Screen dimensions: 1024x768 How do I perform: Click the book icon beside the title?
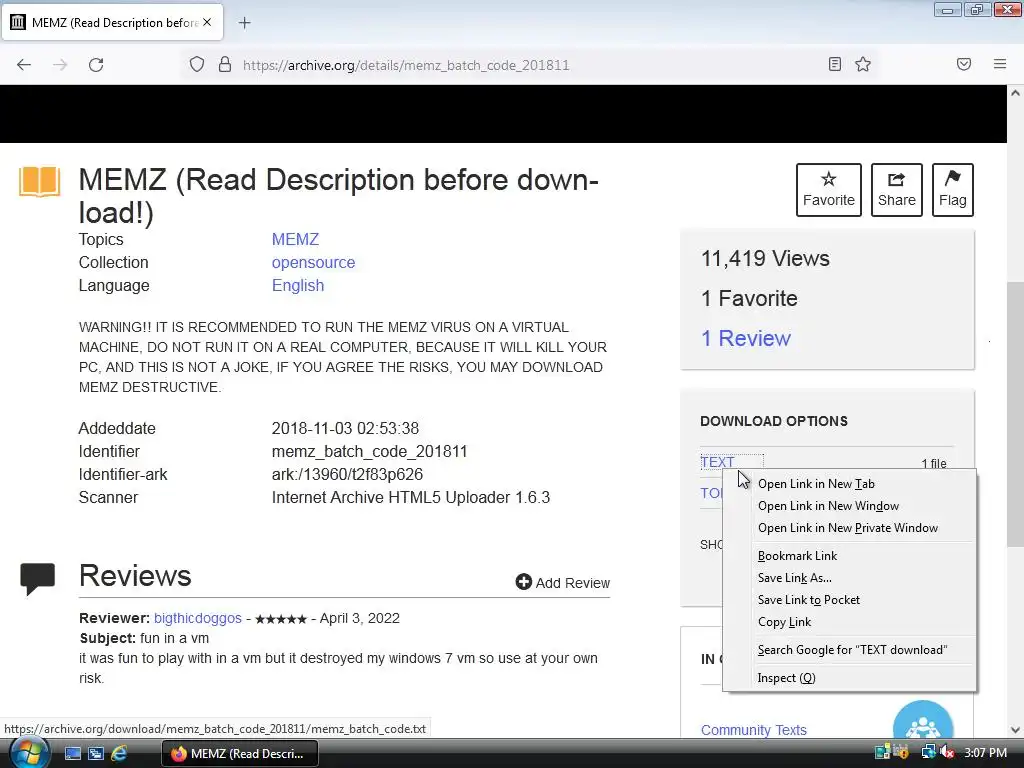click(39, 182)
